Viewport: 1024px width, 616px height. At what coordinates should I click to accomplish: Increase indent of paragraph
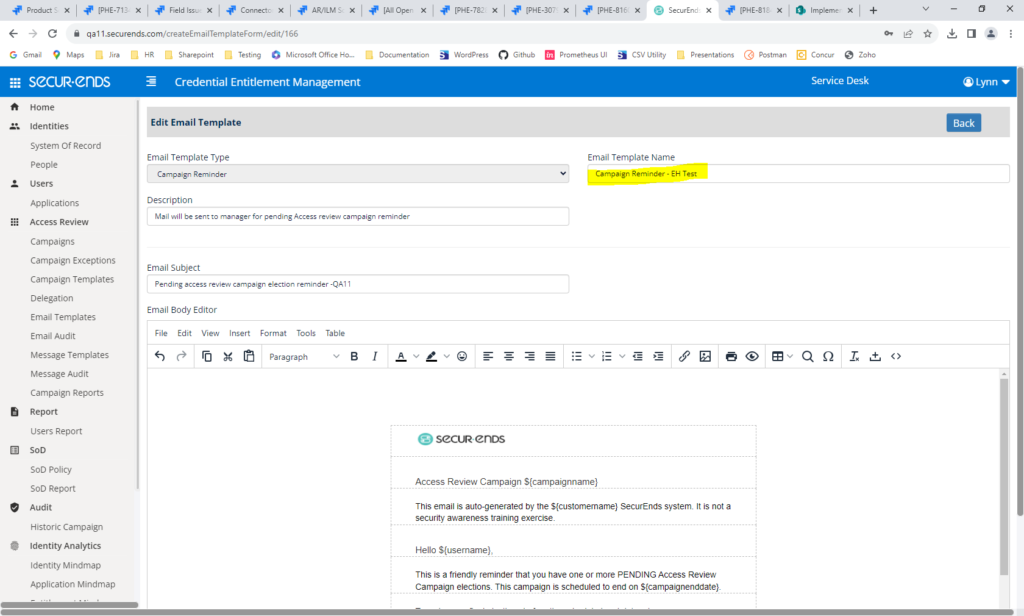pyautogui.click(x=658, y=356)
